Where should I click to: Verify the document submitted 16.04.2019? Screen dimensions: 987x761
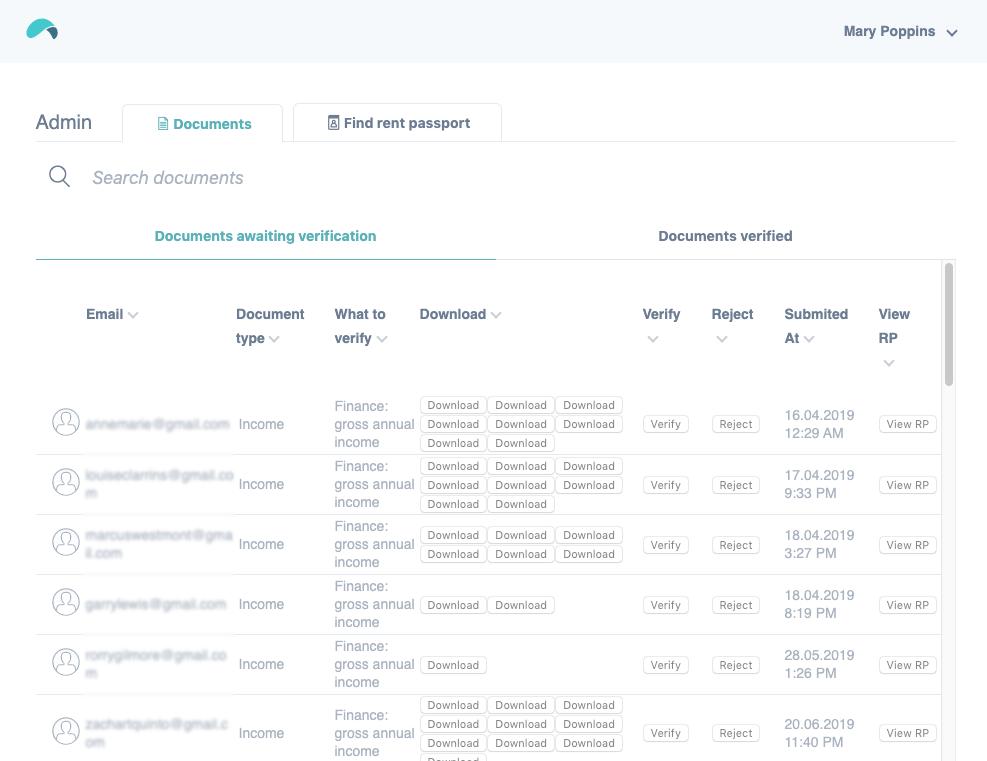tap(665, 424)
